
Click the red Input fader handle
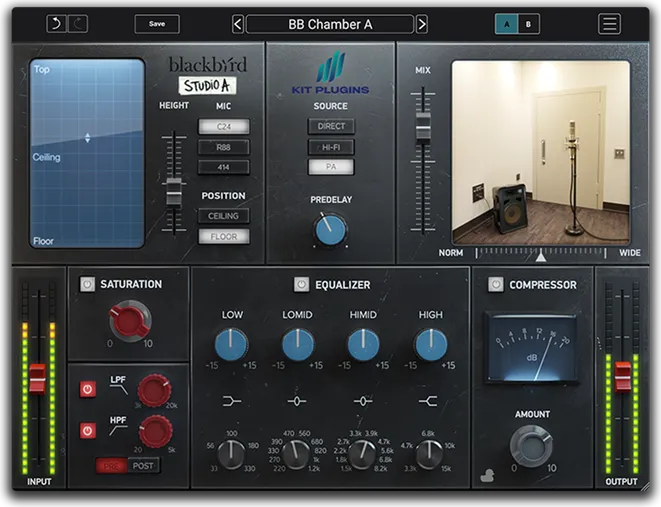pyautogui.click(x=37, y=378)
